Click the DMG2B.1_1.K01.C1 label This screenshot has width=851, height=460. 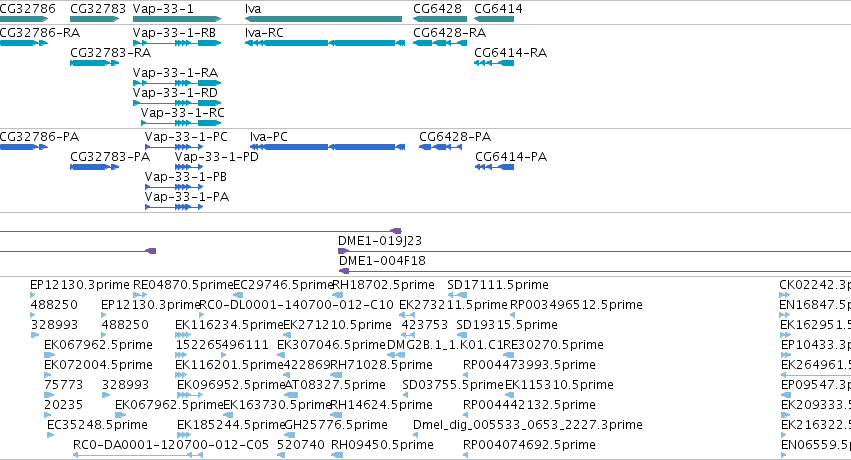coord(445,345)
